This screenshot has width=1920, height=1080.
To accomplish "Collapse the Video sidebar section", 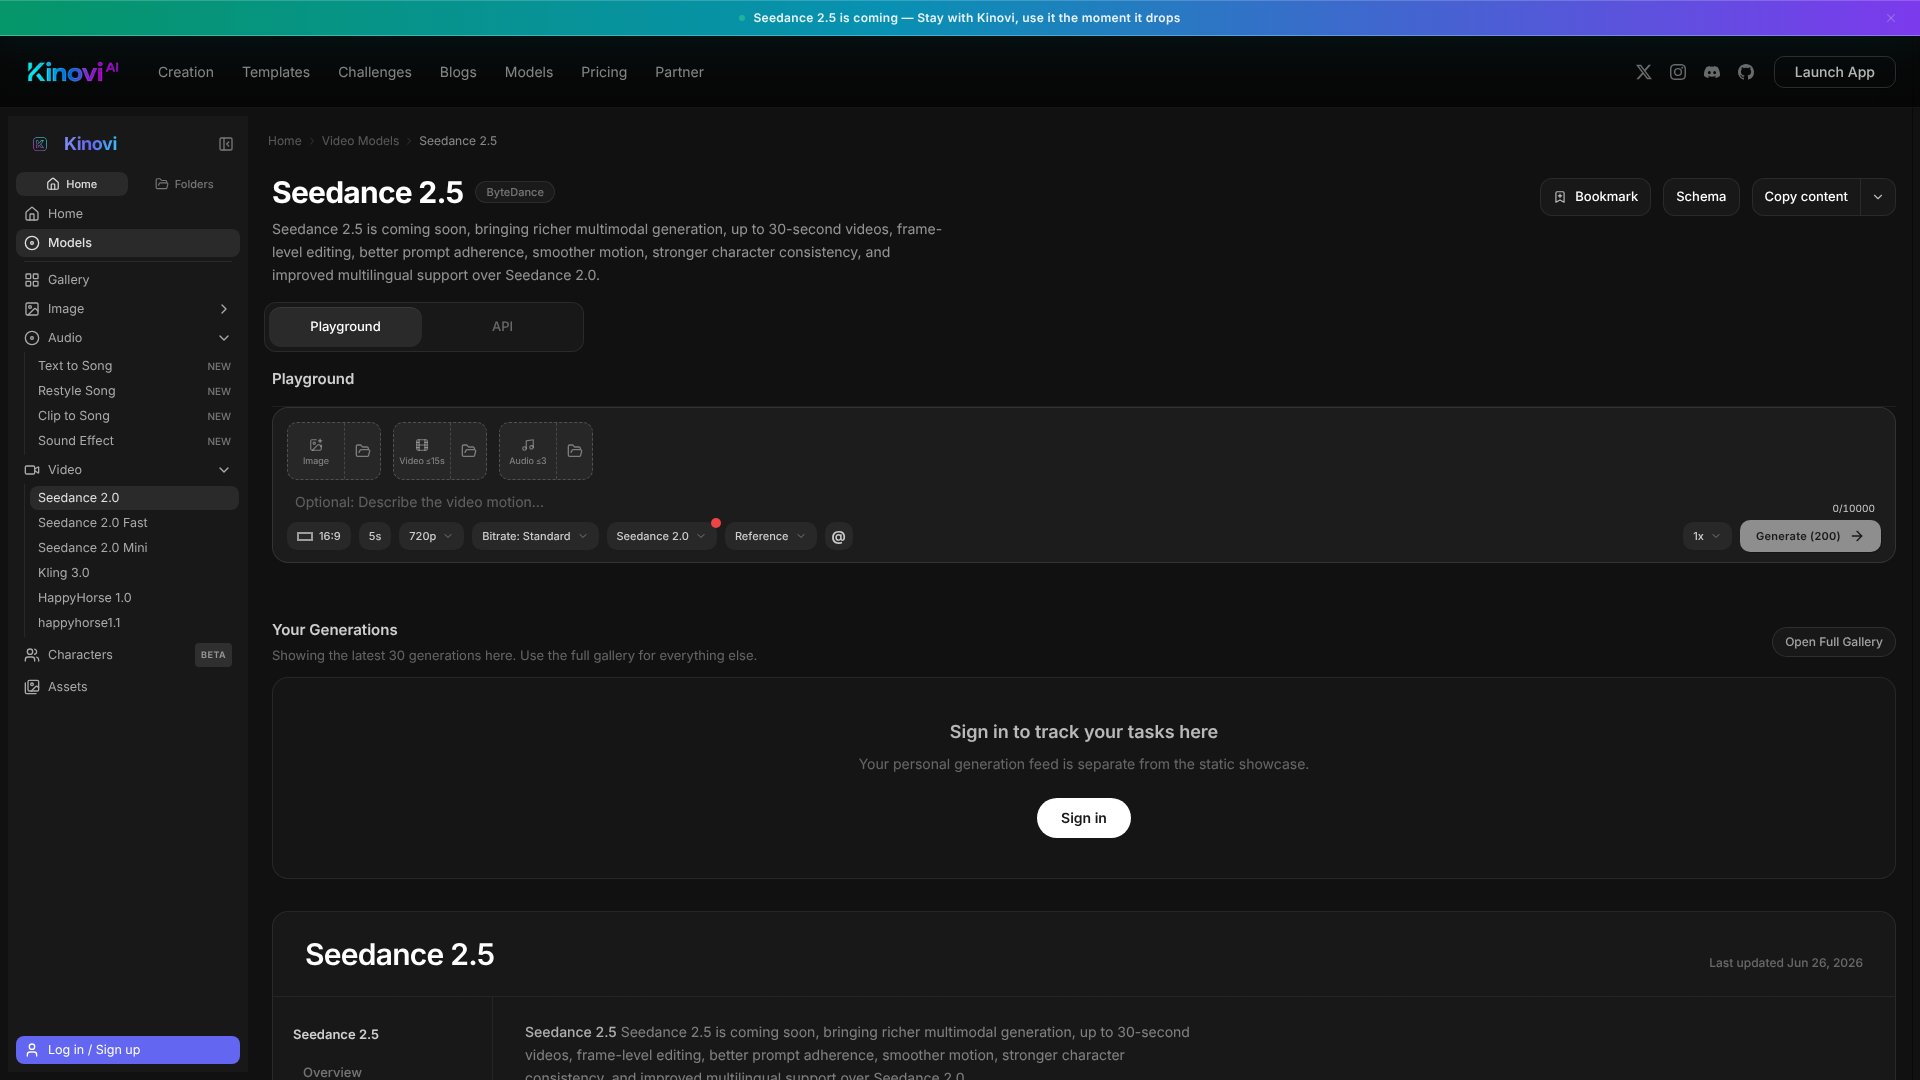I will point(224,470).
